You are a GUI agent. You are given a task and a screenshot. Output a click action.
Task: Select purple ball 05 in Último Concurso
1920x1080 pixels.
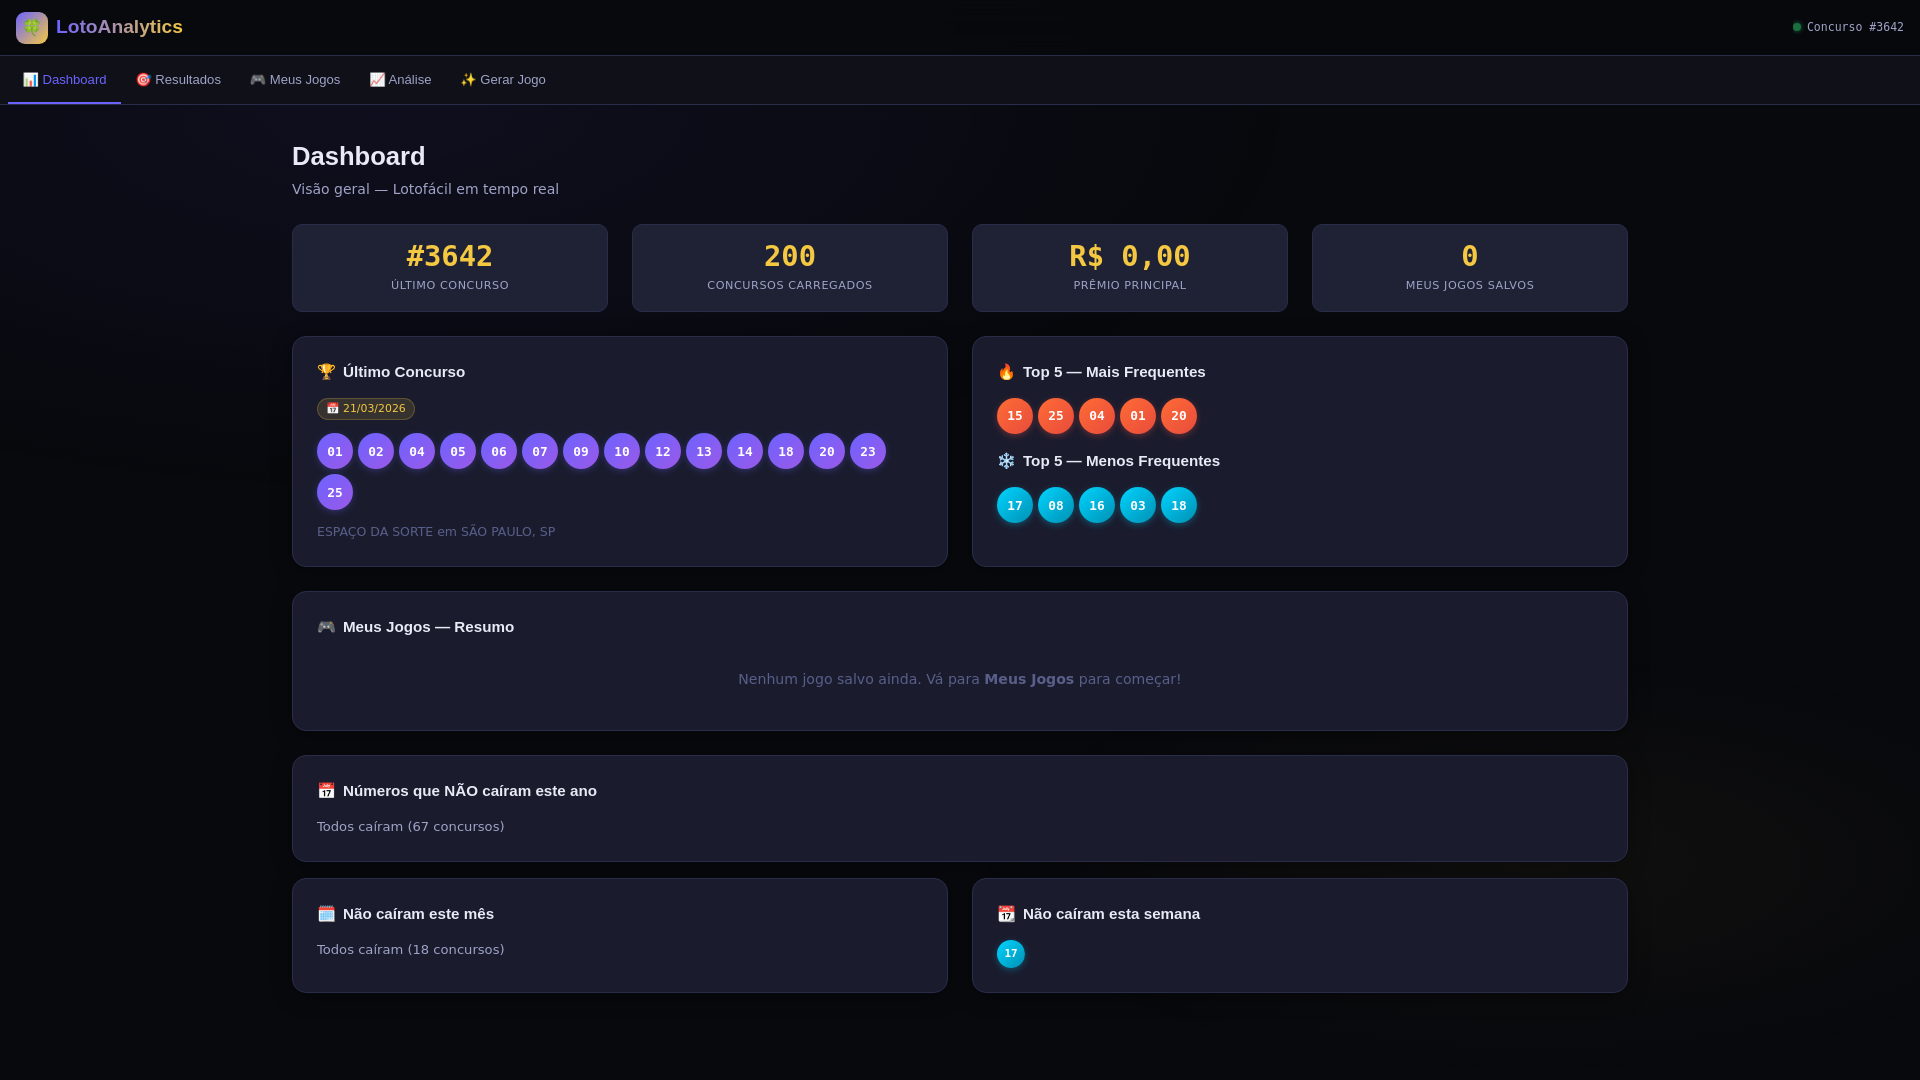458,451
